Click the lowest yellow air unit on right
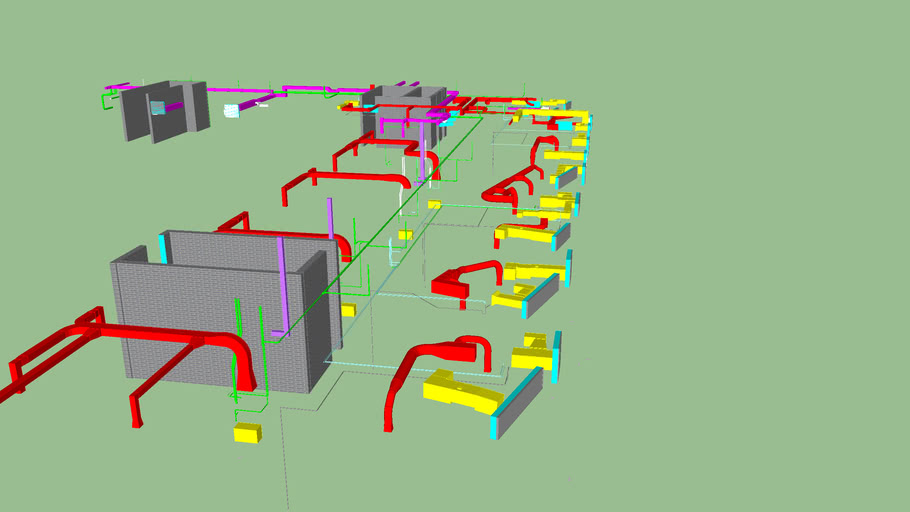Viewport: 910px width, 512px height. click(462, 389)
